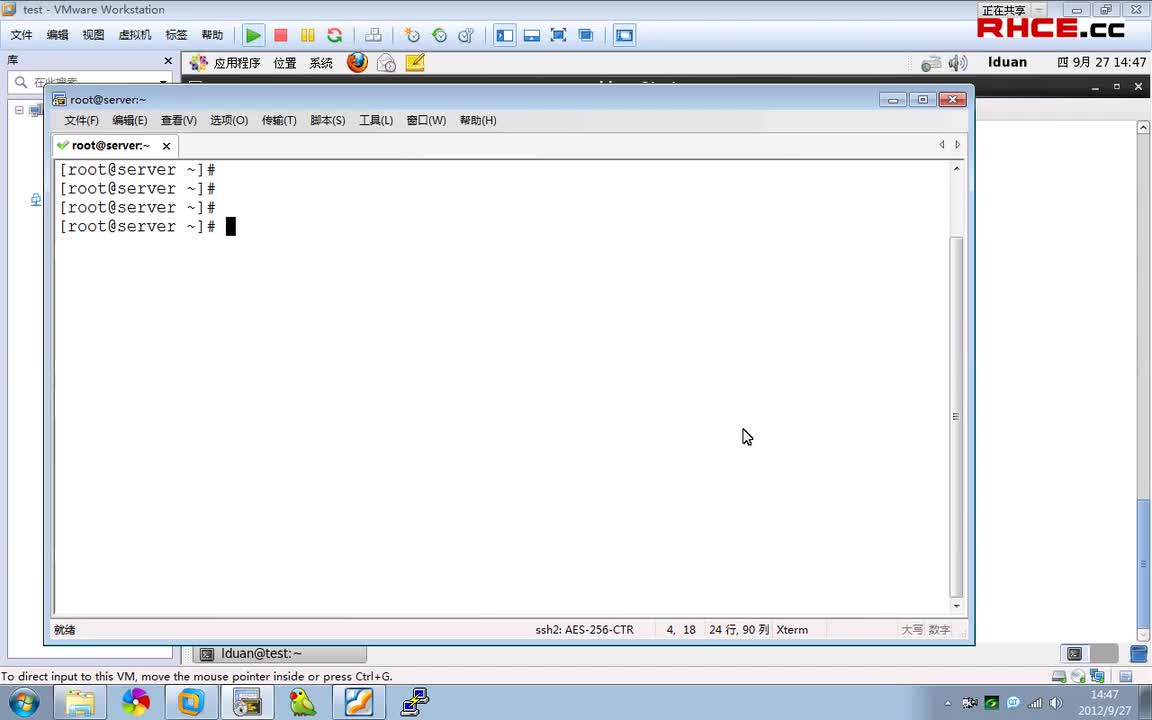Revert to snapshot icon in VMware toolbar

tap(439, 35)
